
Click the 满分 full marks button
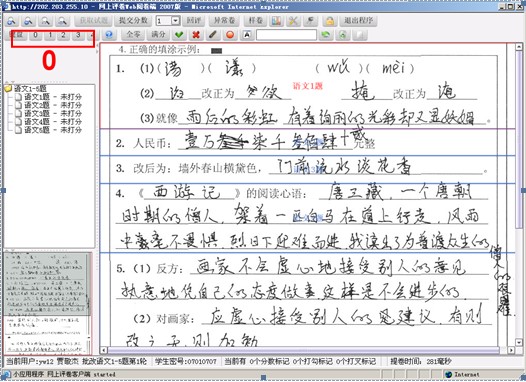pyautogui.click(x=158, y=35)
